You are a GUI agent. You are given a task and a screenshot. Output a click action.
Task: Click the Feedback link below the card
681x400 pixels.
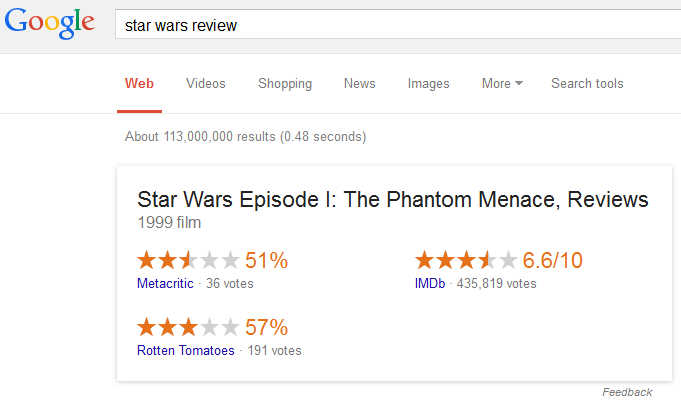pos(627,392)
